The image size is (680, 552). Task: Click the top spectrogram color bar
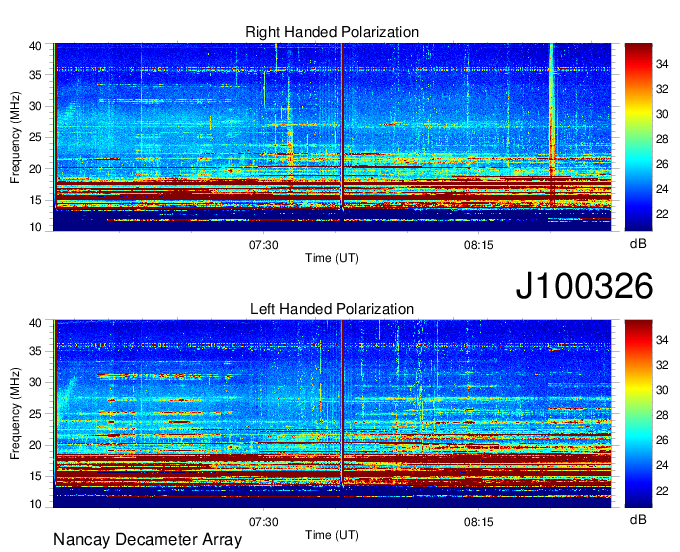click(638, 137)
